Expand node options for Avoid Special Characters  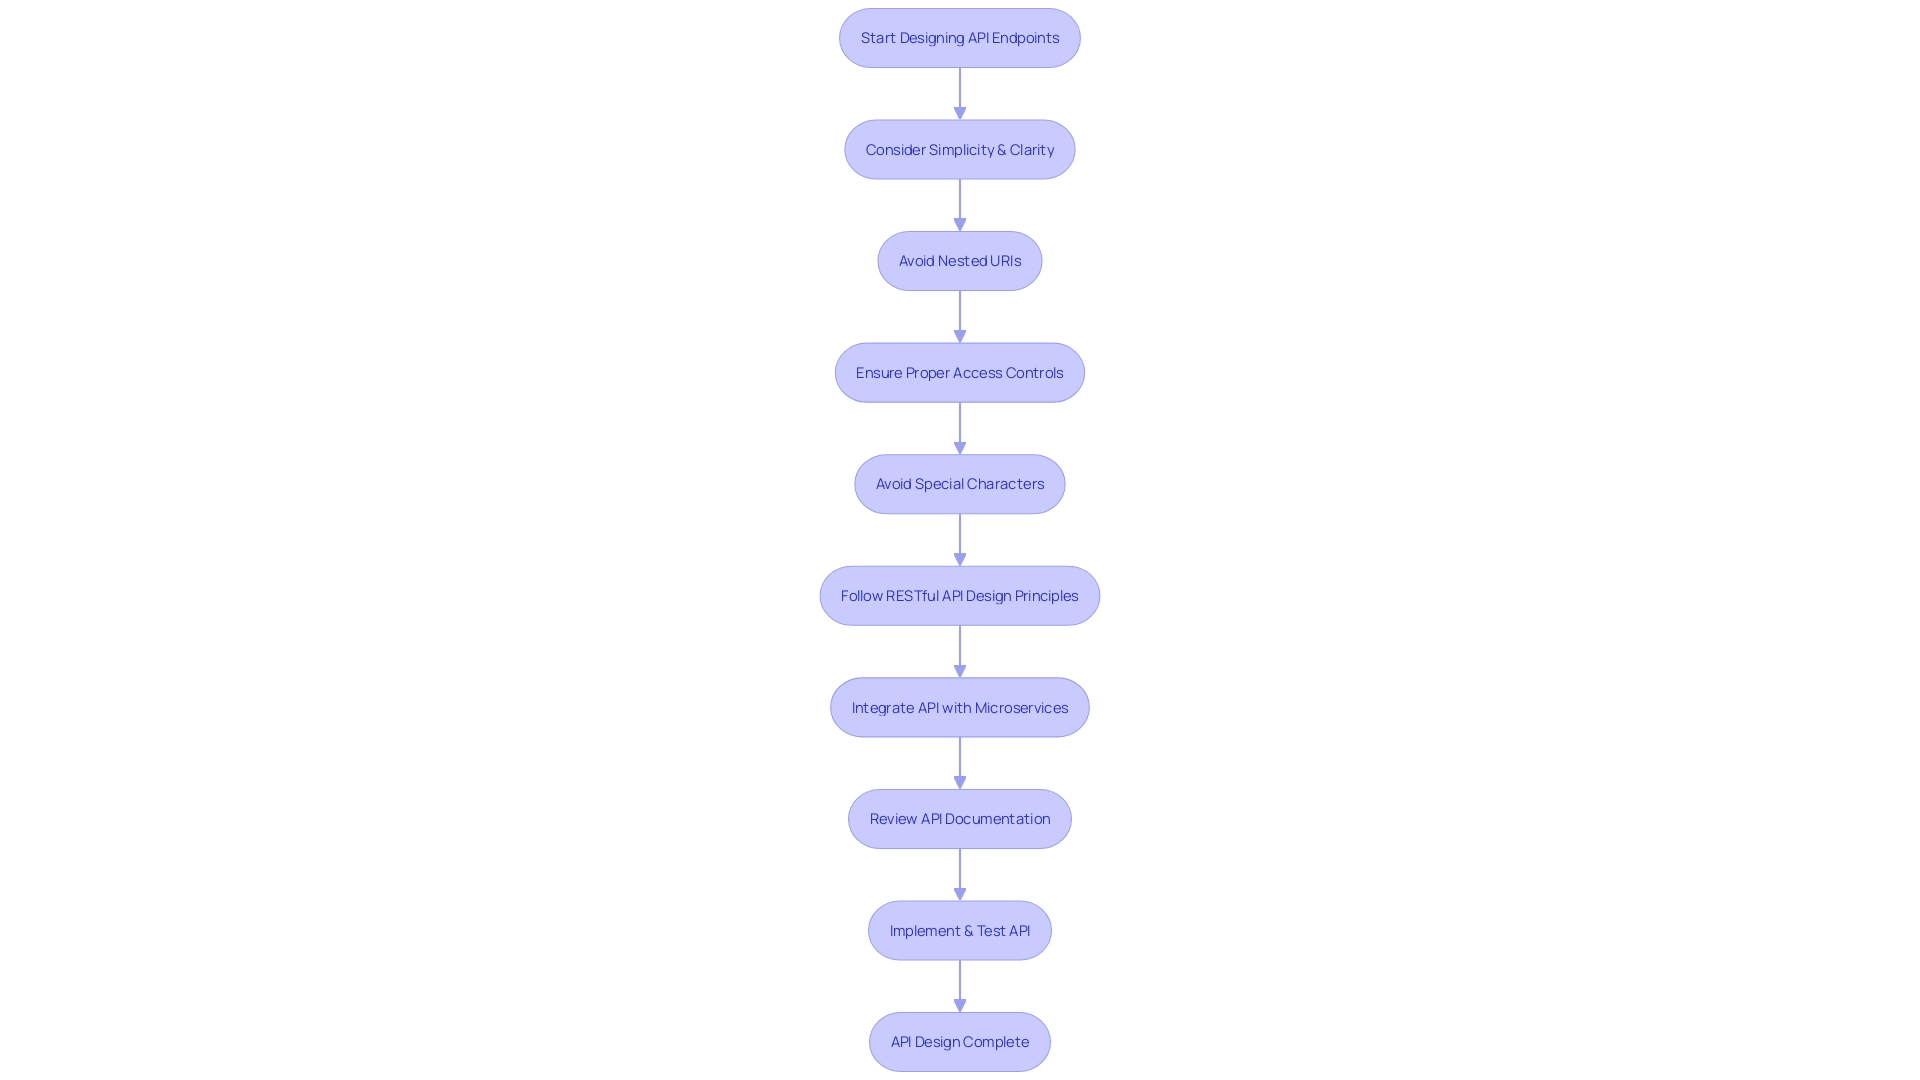959,484
